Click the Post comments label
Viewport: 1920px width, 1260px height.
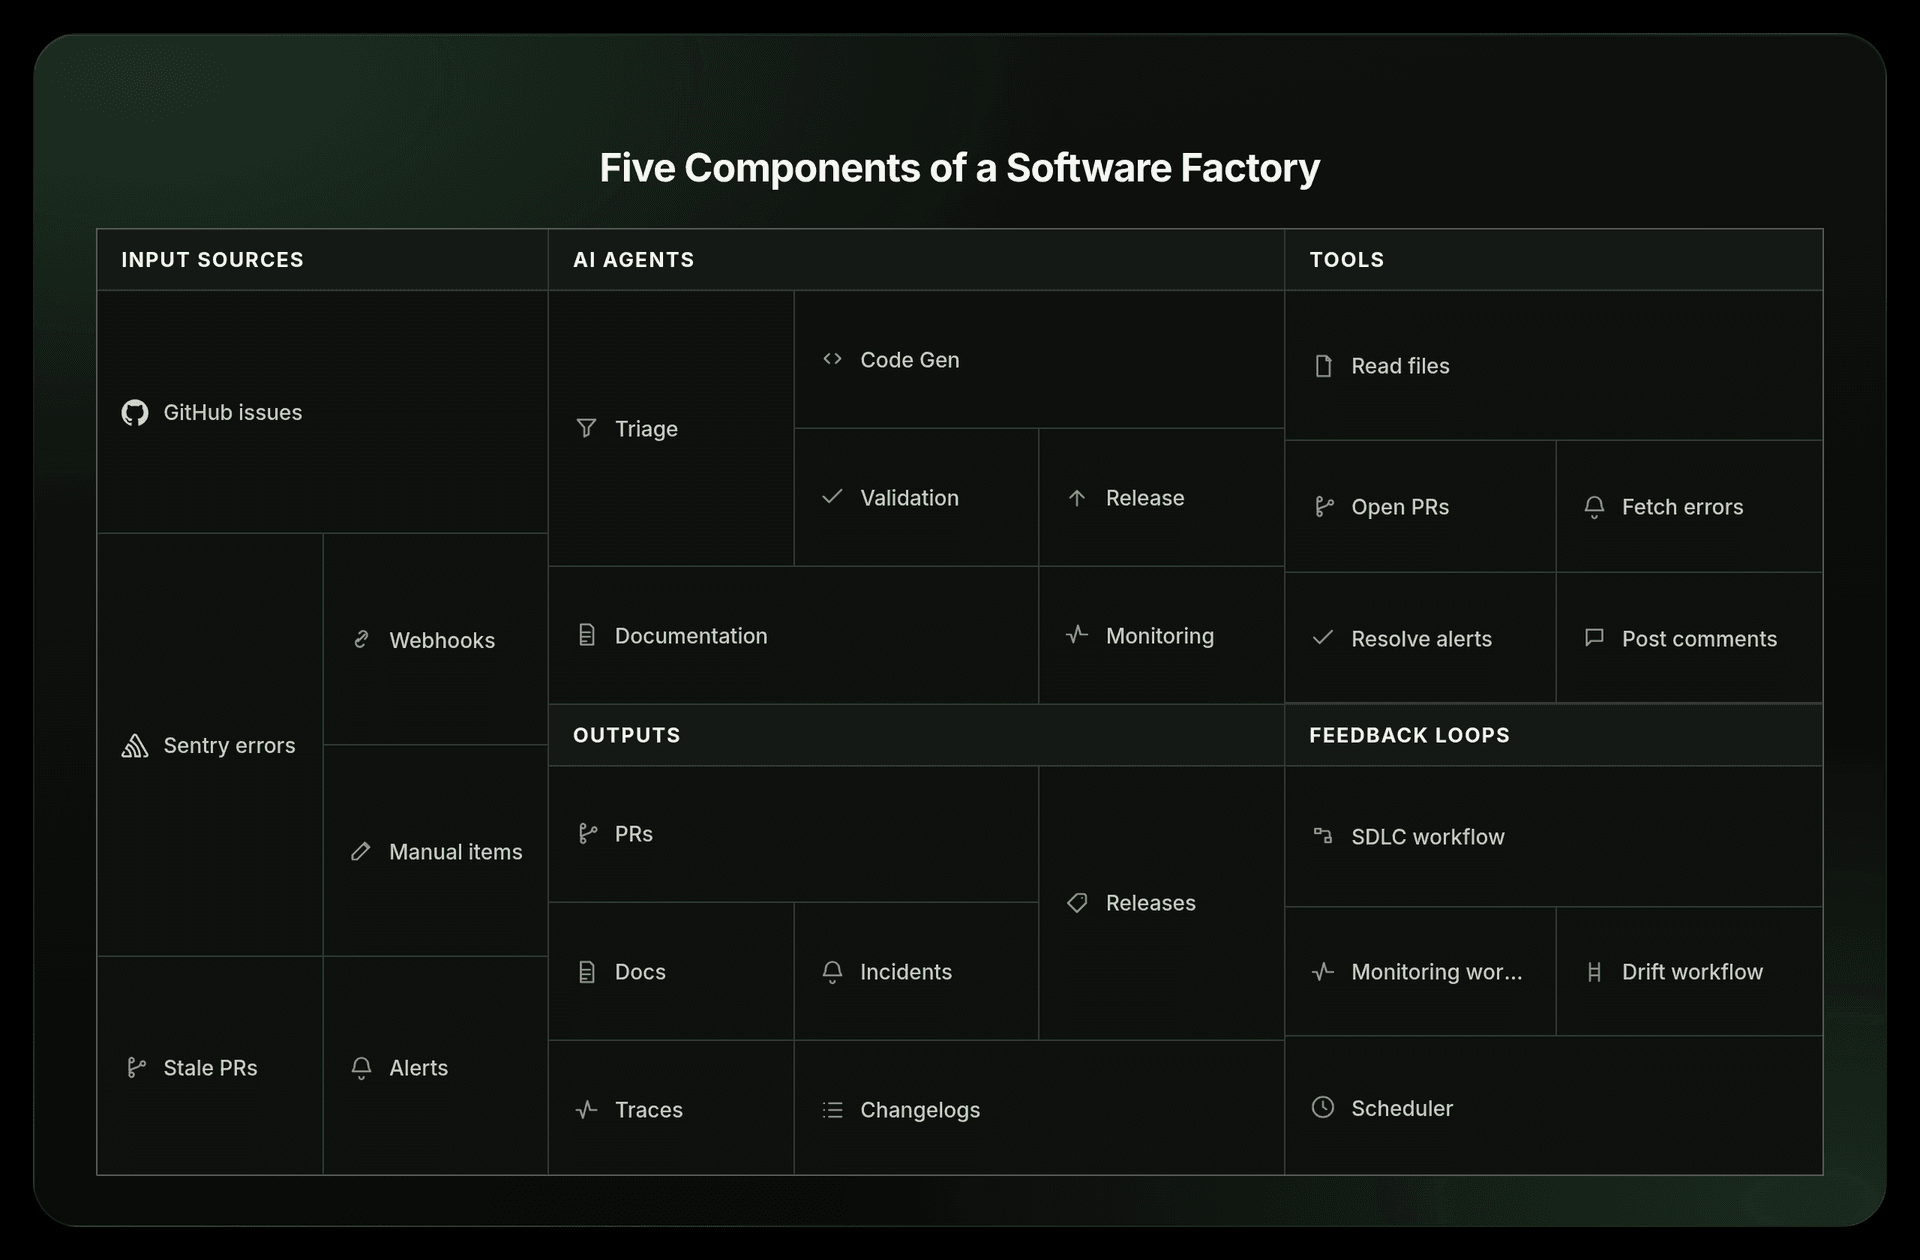1699,639
